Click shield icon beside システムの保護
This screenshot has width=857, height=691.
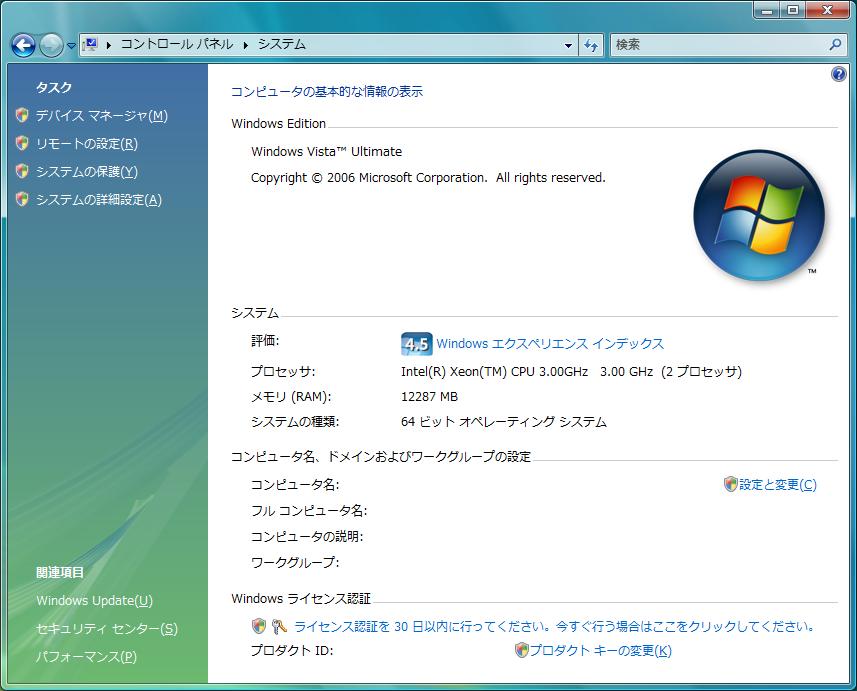point(22,171)
